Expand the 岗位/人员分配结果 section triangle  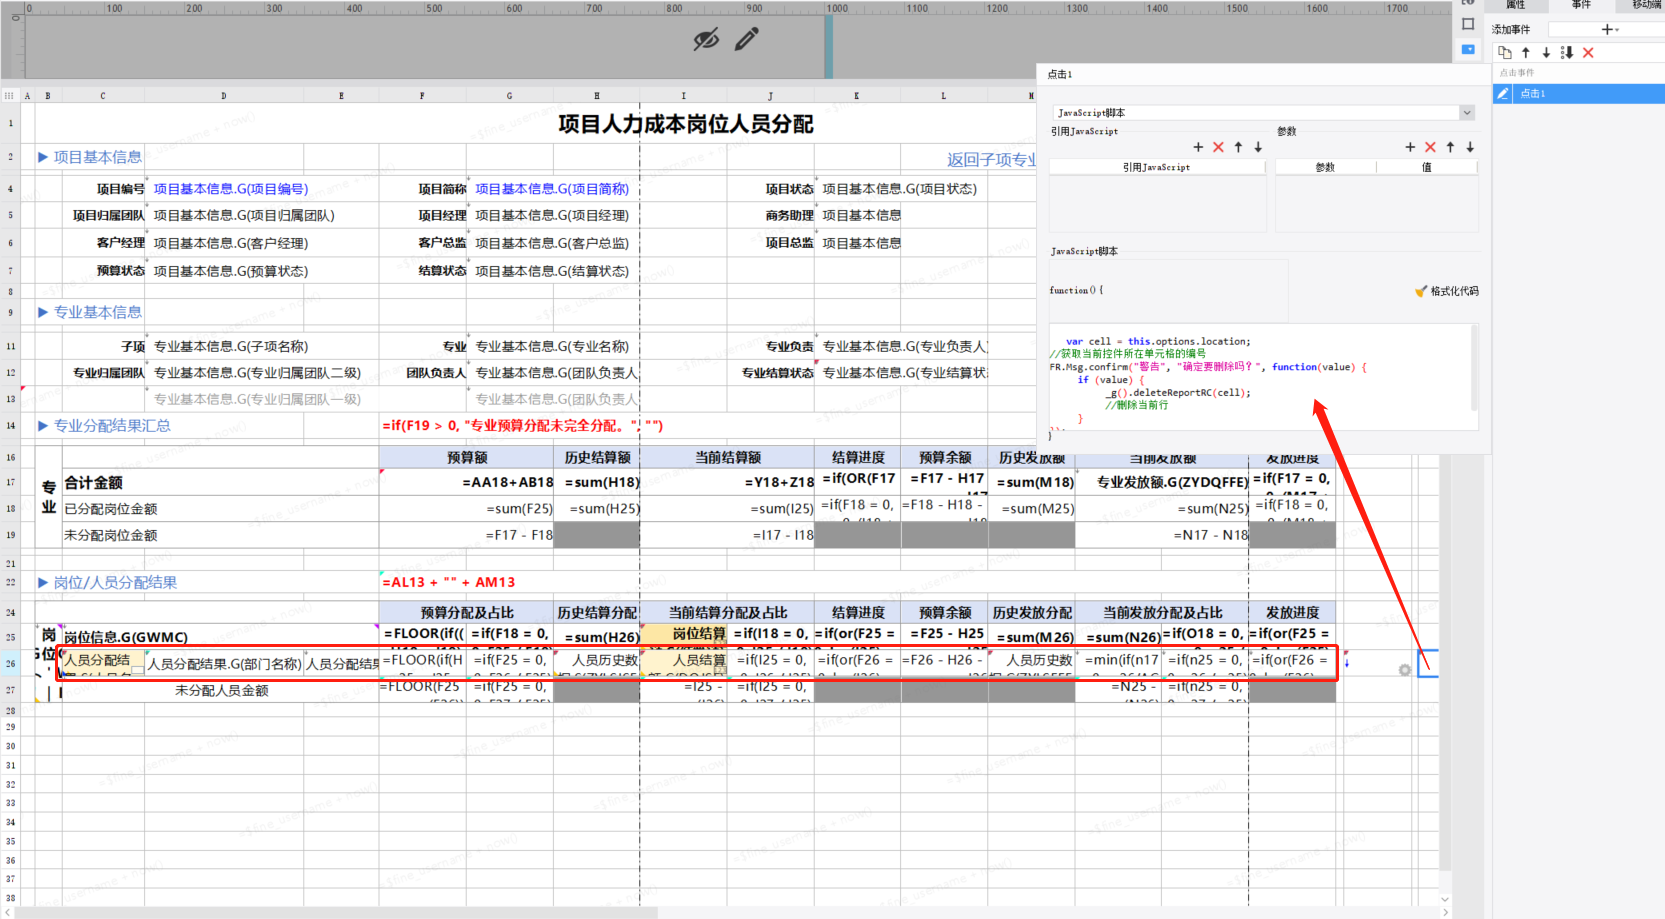click(x=43, y=582)
